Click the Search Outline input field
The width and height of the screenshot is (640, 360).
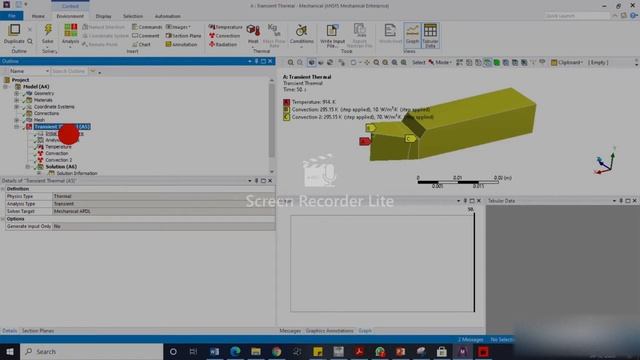[69, 71]
